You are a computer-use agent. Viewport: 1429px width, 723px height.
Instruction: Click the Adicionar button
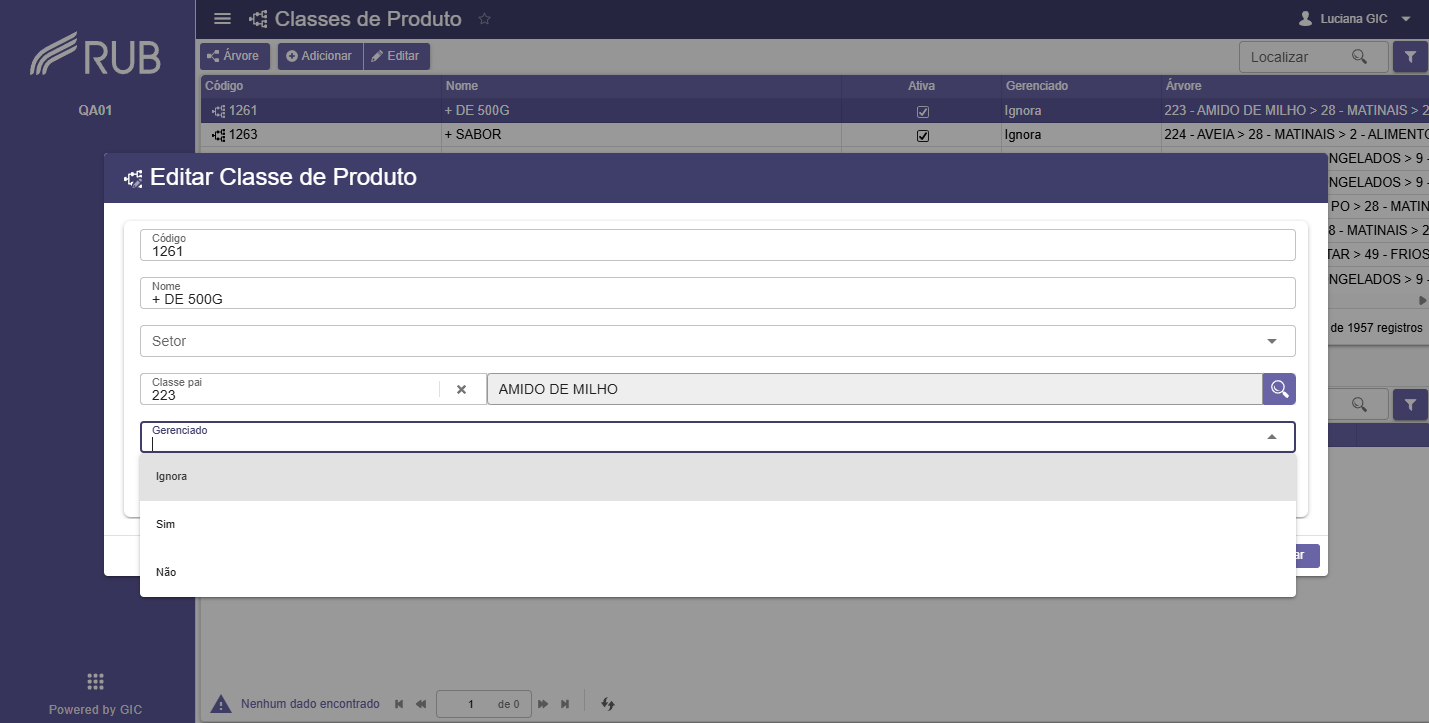coord(320,56)
